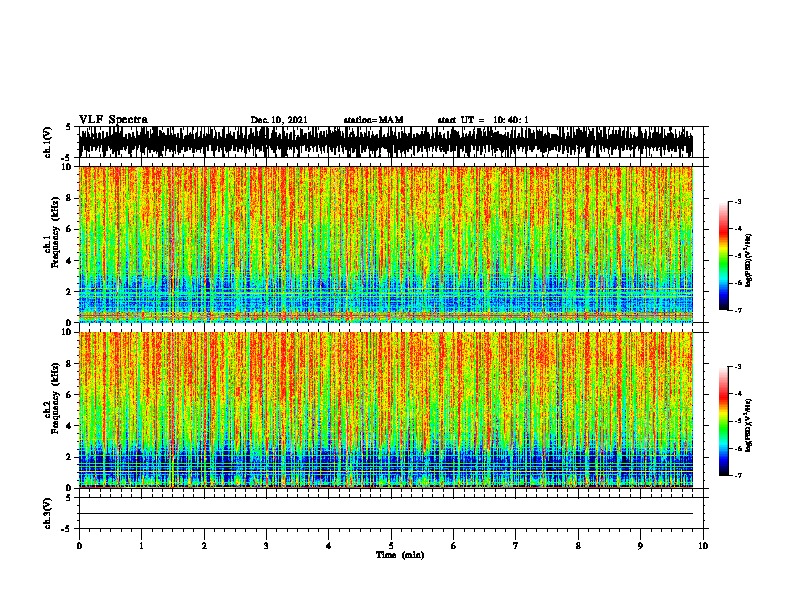Click time axis tick label "4"

pos(329,545)
